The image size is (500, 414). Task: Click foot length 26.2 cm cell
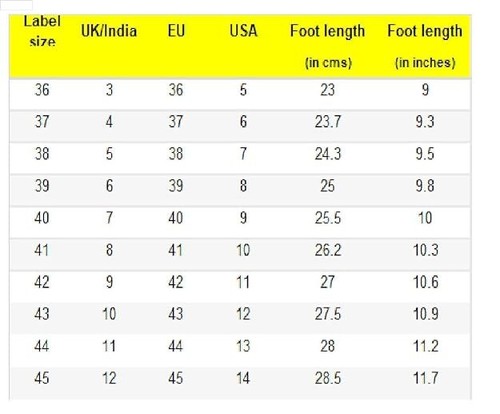coord(328,250)
